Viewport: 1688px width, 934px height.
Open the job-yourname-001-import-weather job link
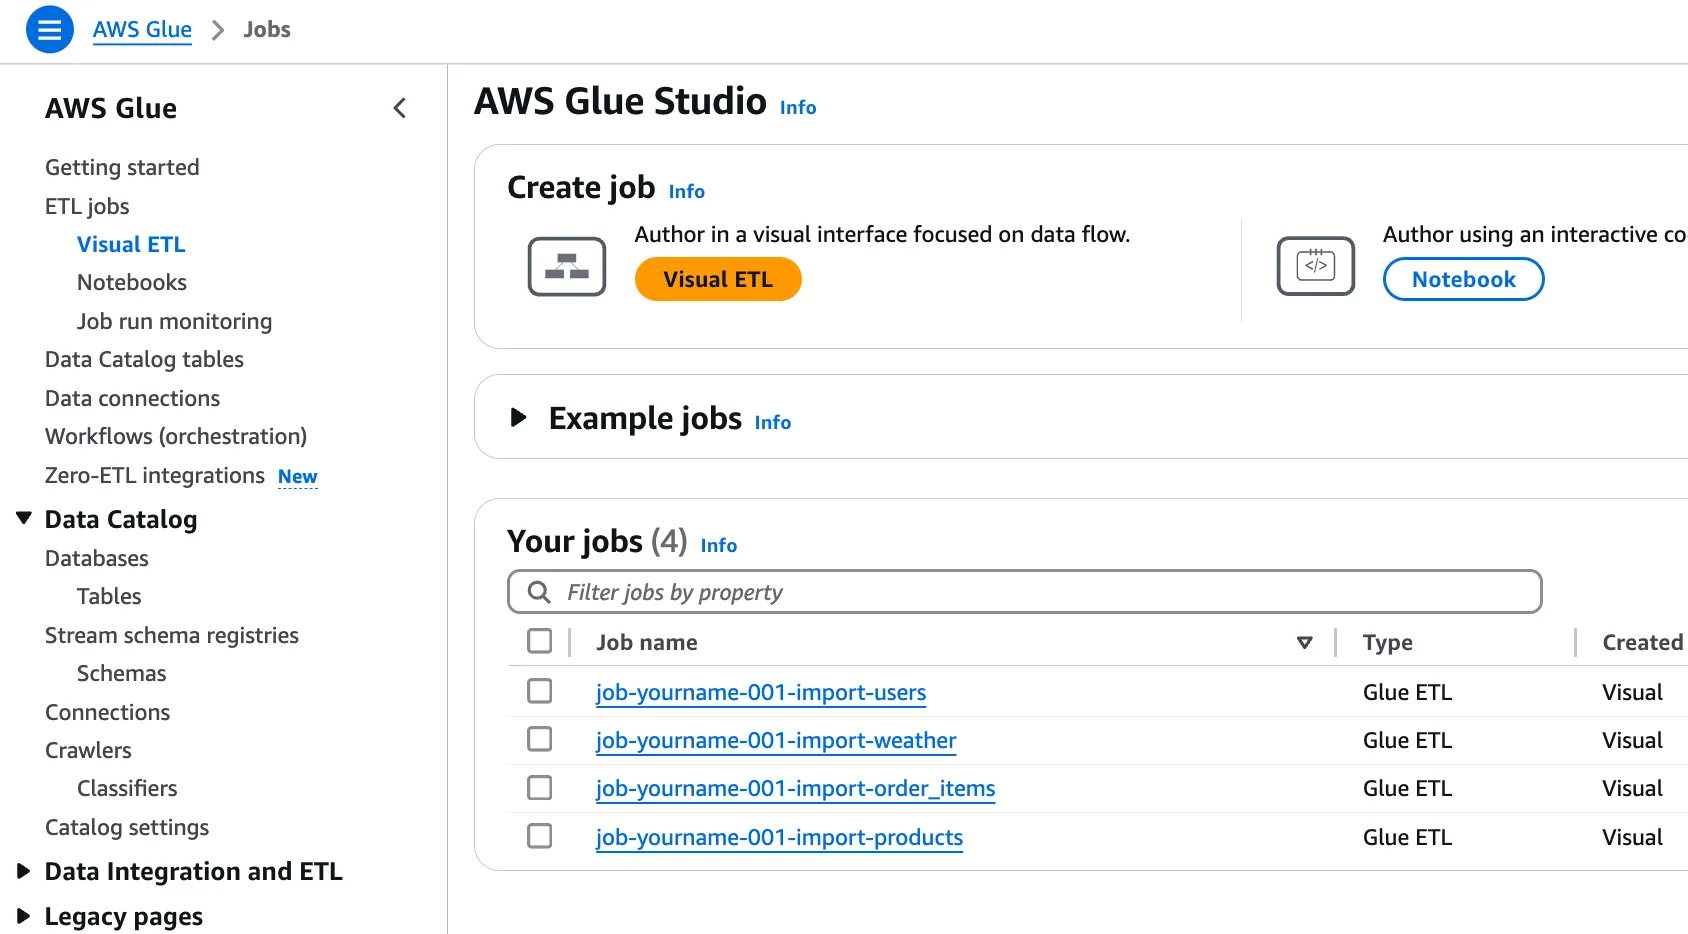[x=776, y=740]
